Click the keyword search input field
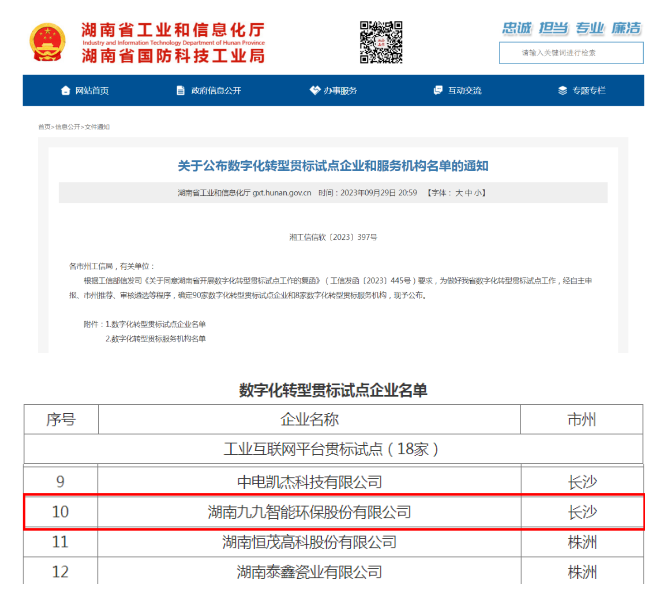Viewport: 667px width, 598px height. coord(570,52)
